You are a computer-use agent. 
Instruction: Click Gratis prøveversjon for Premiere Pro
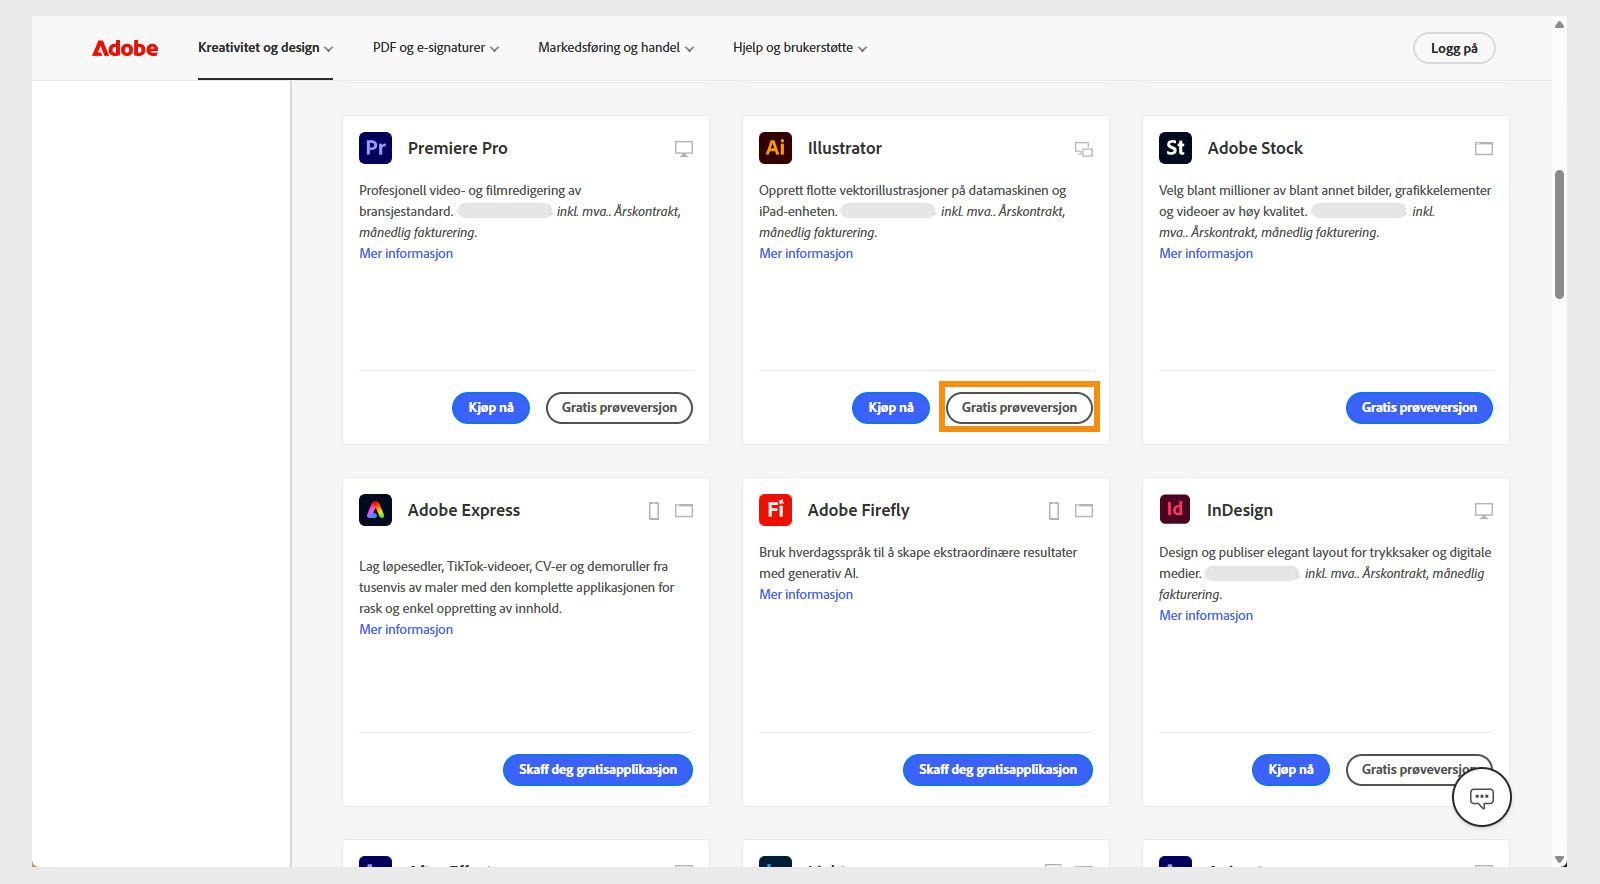619,408
